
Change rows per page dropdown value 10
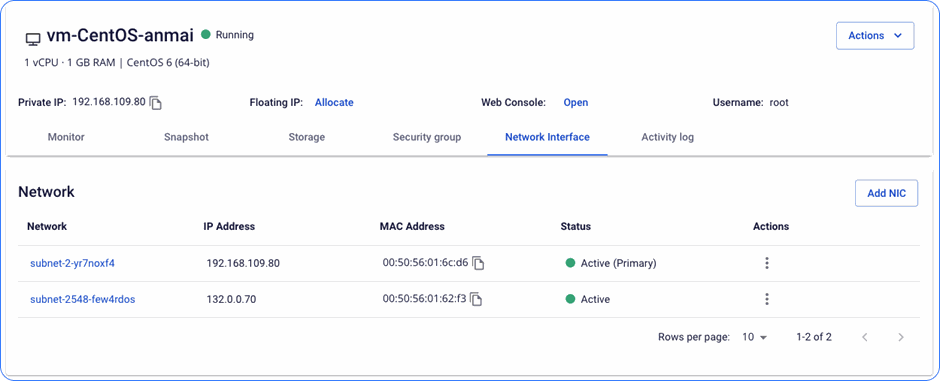(754, 337)
